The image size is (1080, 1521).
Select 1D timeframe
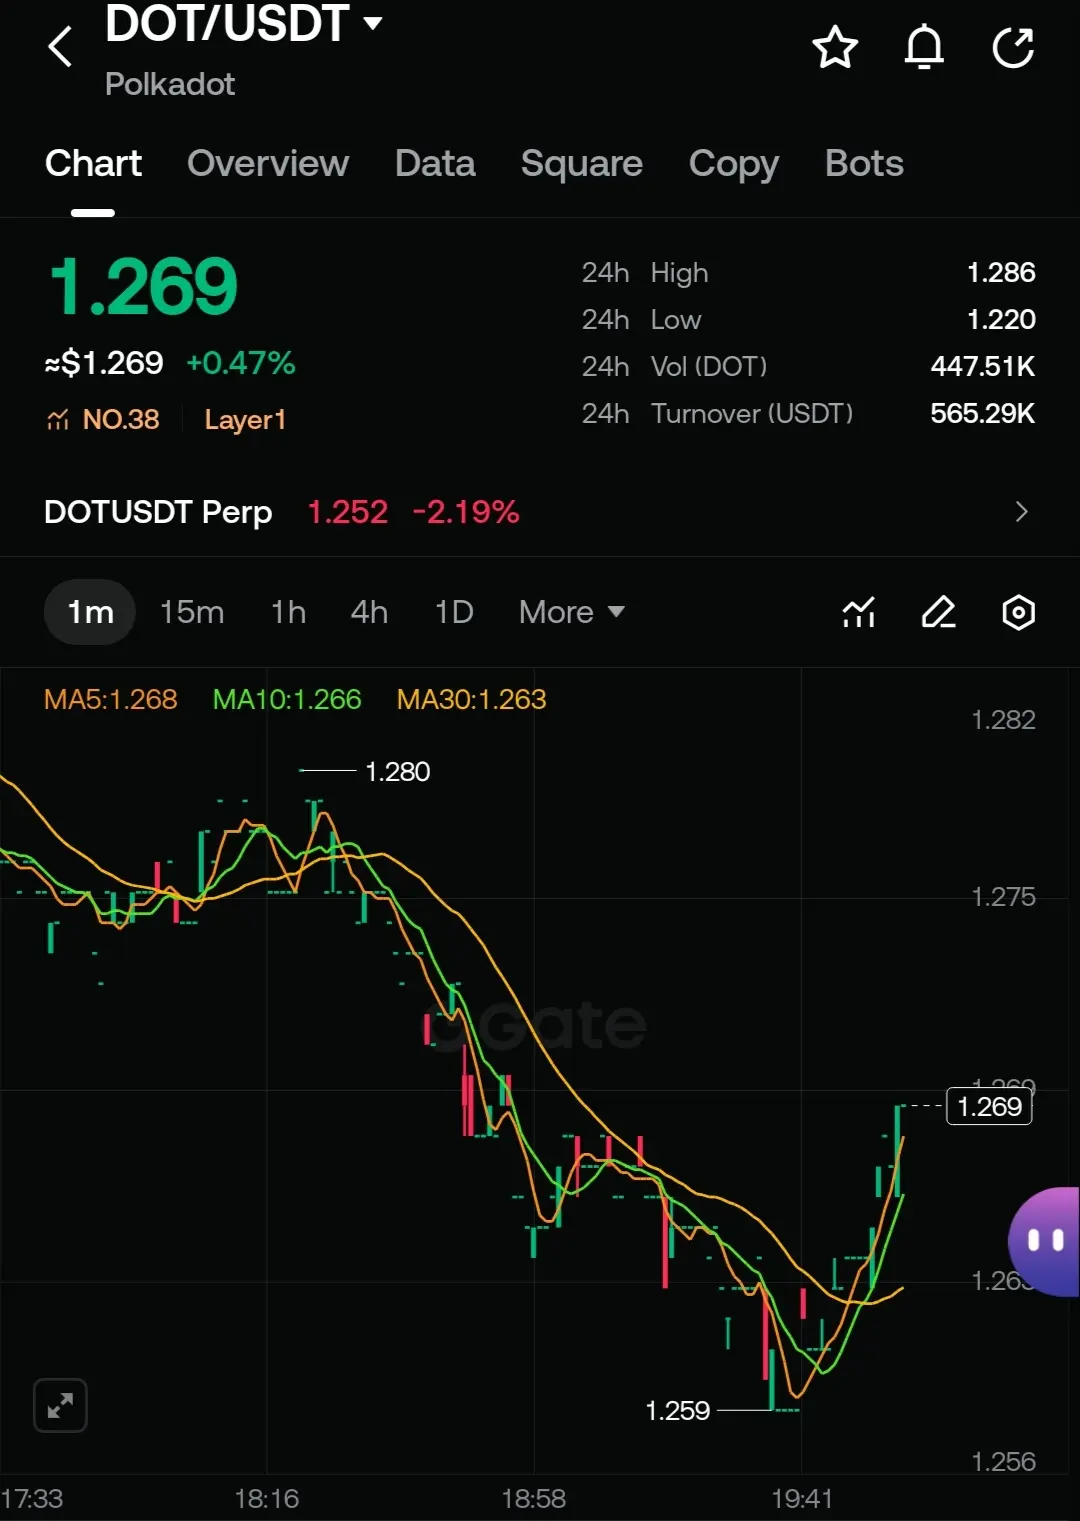point(454,612)
